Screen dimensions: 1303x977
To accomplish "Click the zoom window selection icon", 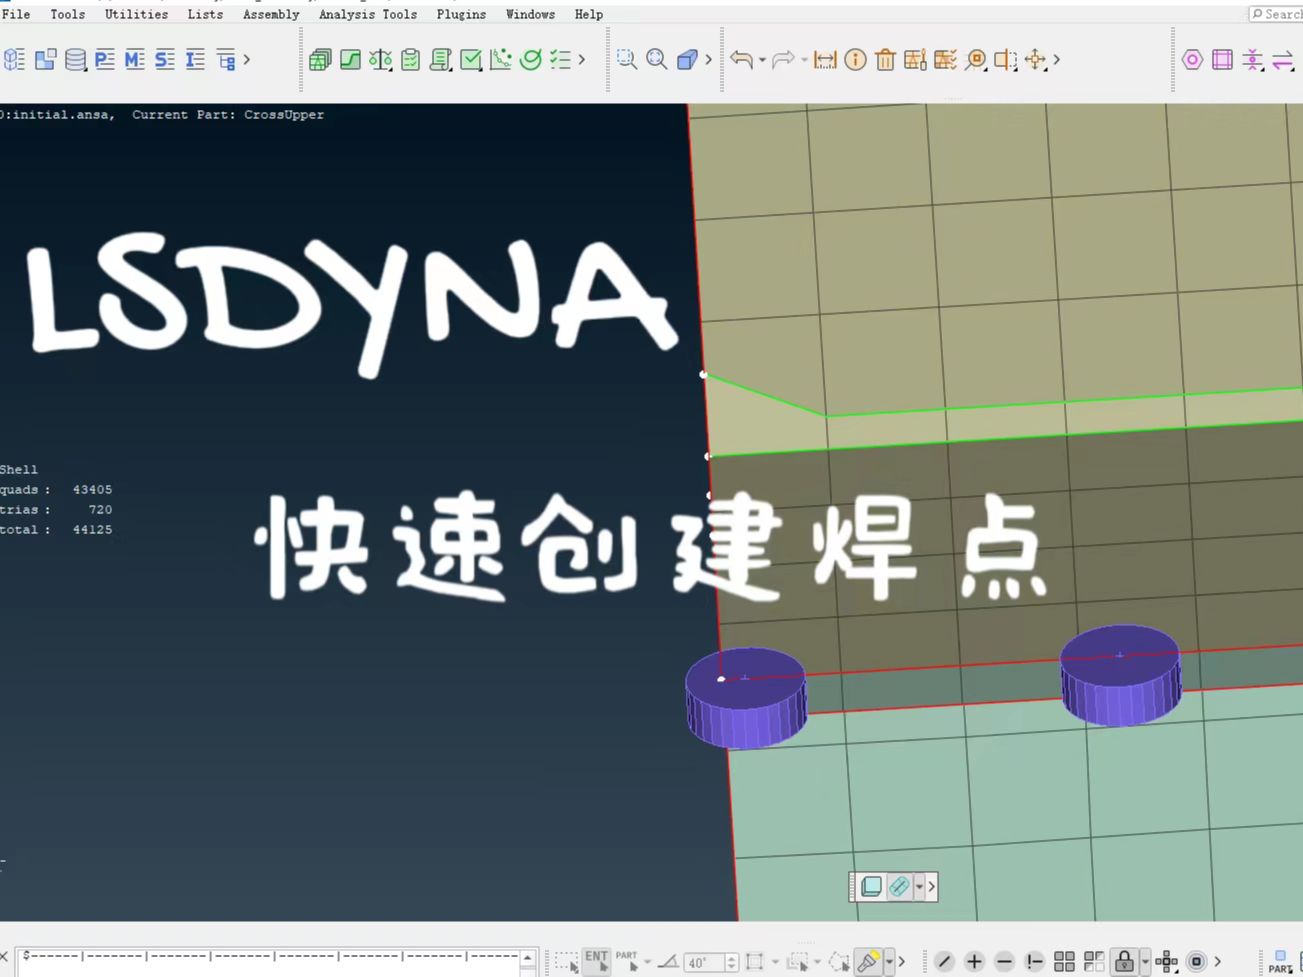I will pyautogui.click(x=626, y=60).
